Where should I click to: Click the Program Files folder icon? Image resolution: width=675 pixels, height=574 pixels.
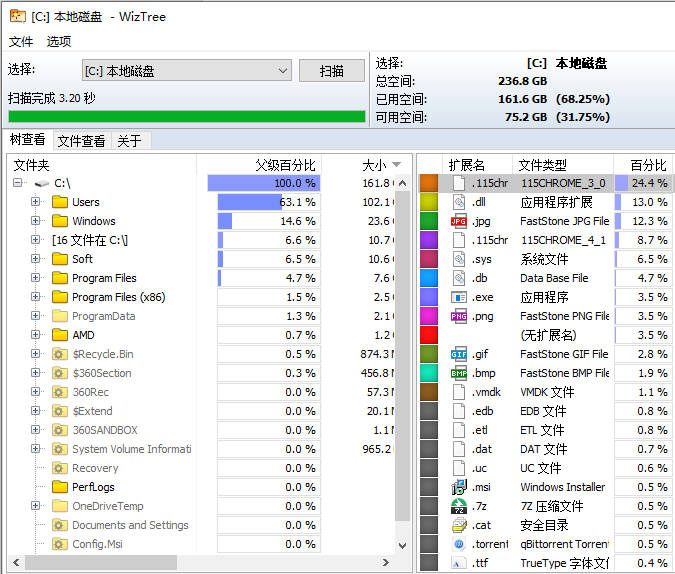tap(60, 278)
